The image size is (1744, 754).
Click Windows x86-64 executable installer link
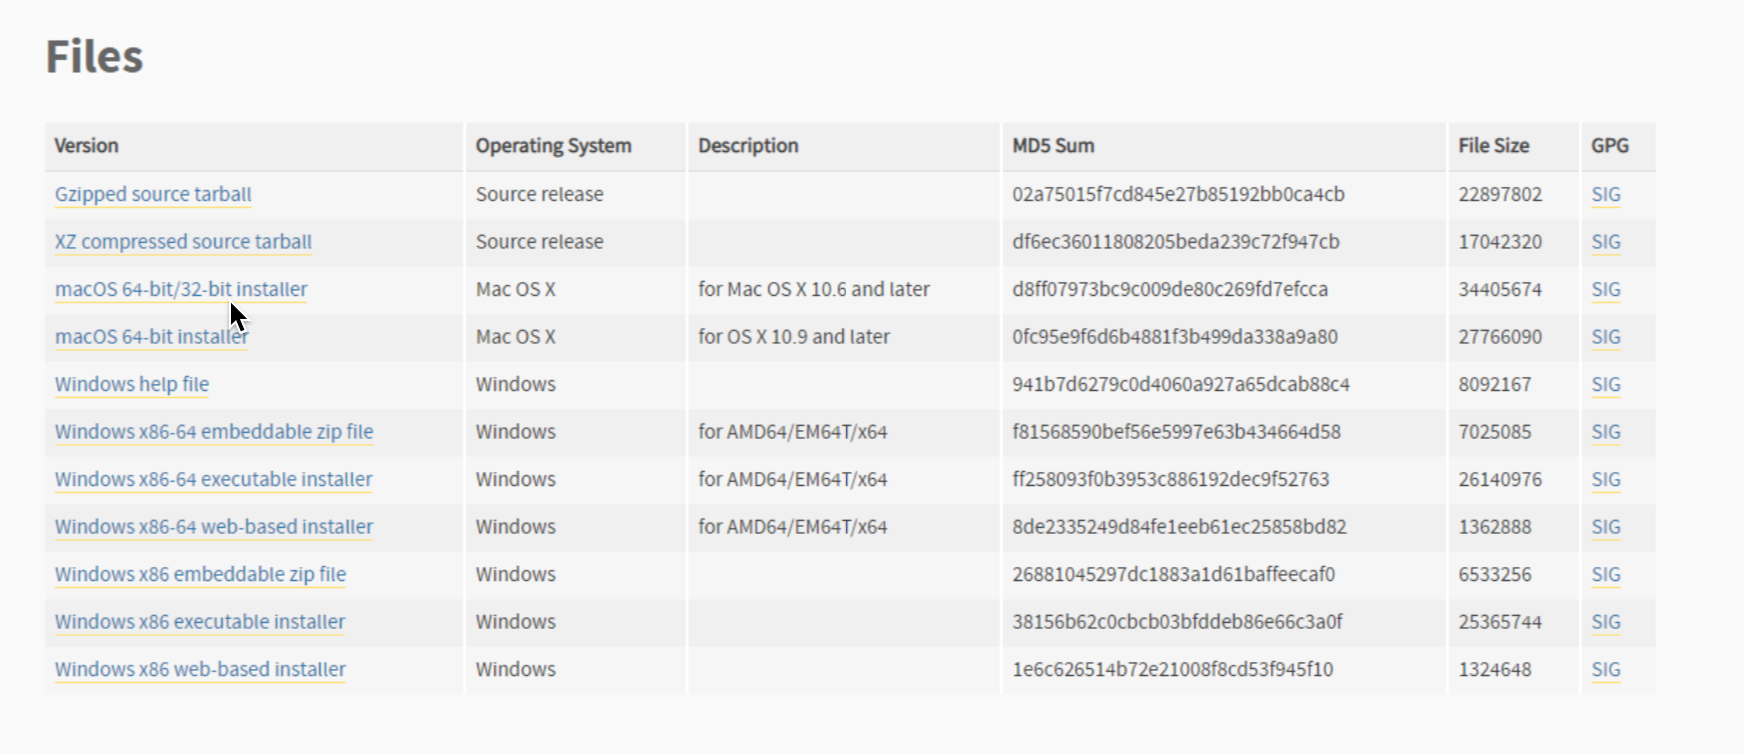[x=213, y=479]
